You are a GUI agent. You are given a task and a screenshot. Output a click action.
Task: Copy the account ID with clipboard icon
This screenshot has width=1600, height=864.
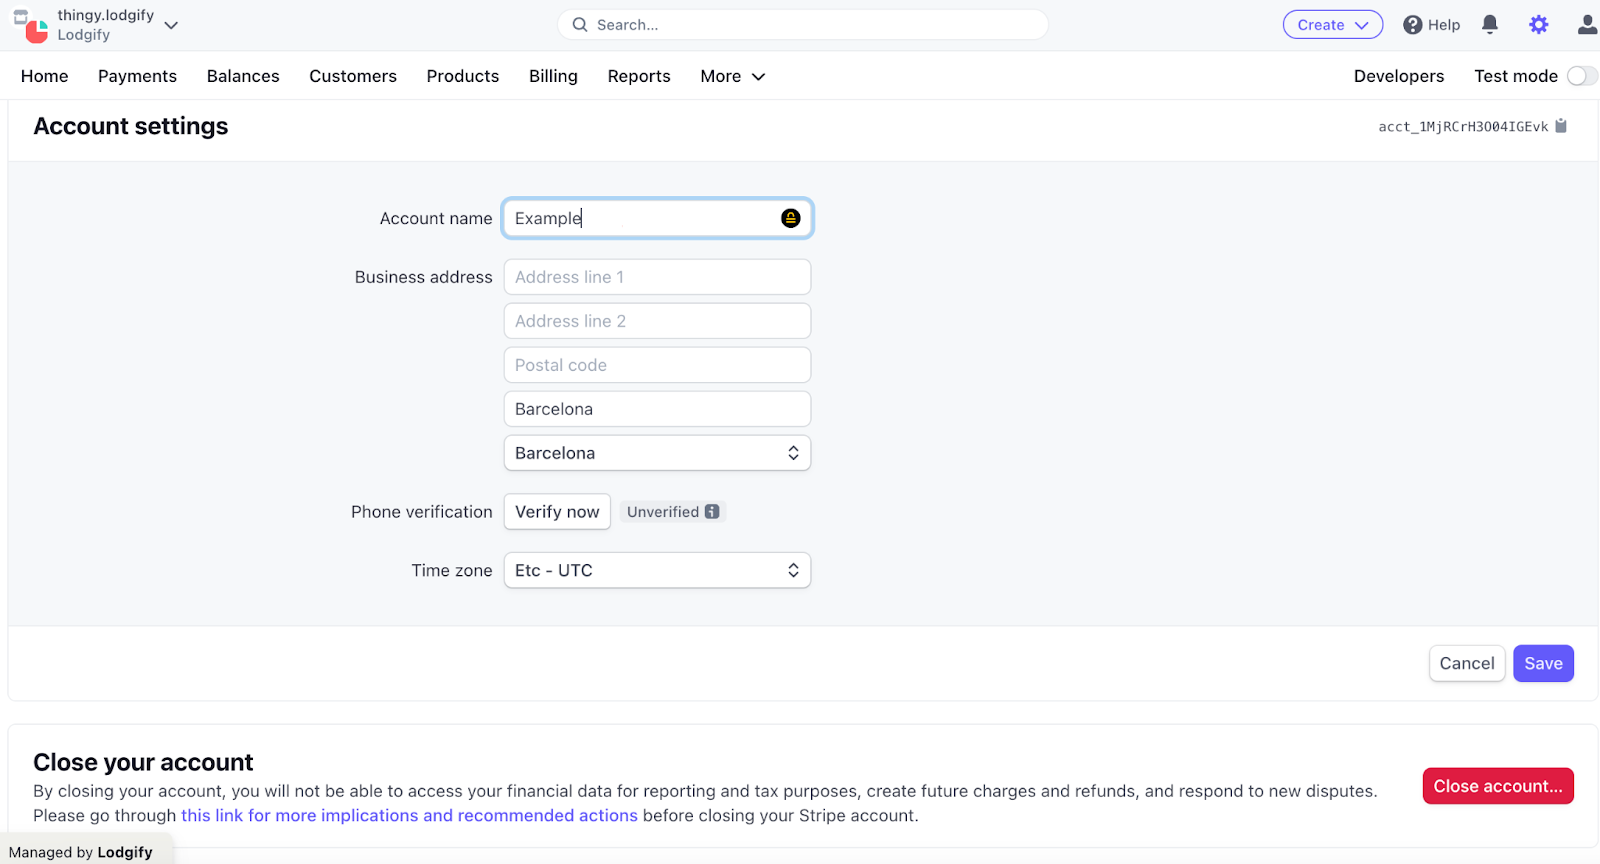(x=1561, y=126)
